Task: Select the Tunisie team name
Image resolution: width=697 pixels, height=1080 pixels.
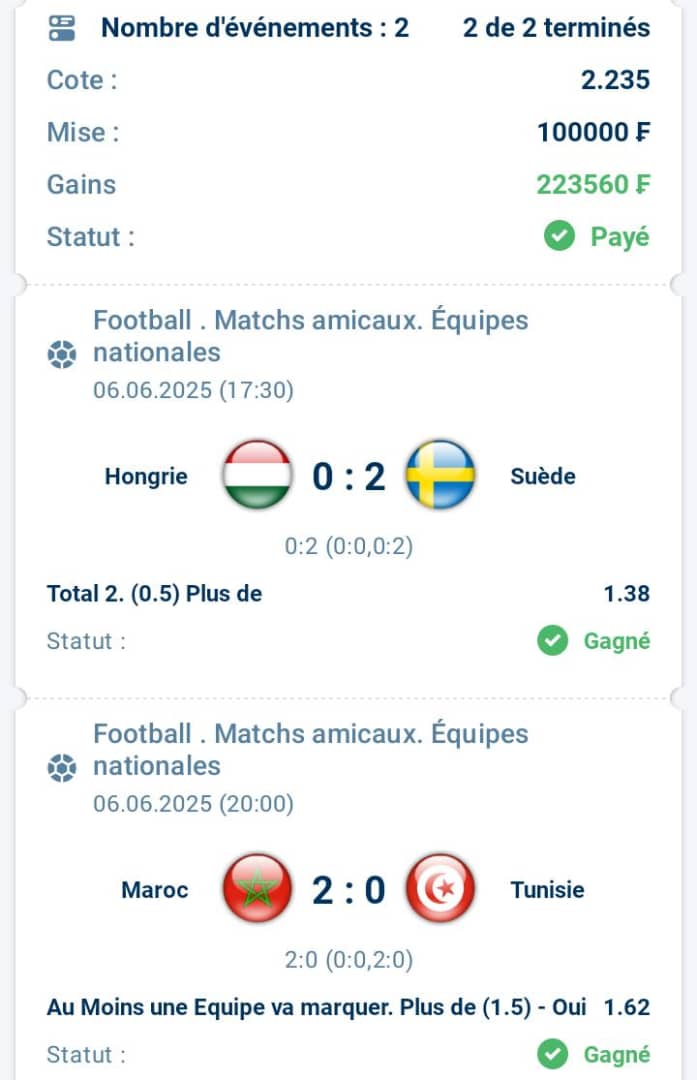Action: [x=547, y=890]
